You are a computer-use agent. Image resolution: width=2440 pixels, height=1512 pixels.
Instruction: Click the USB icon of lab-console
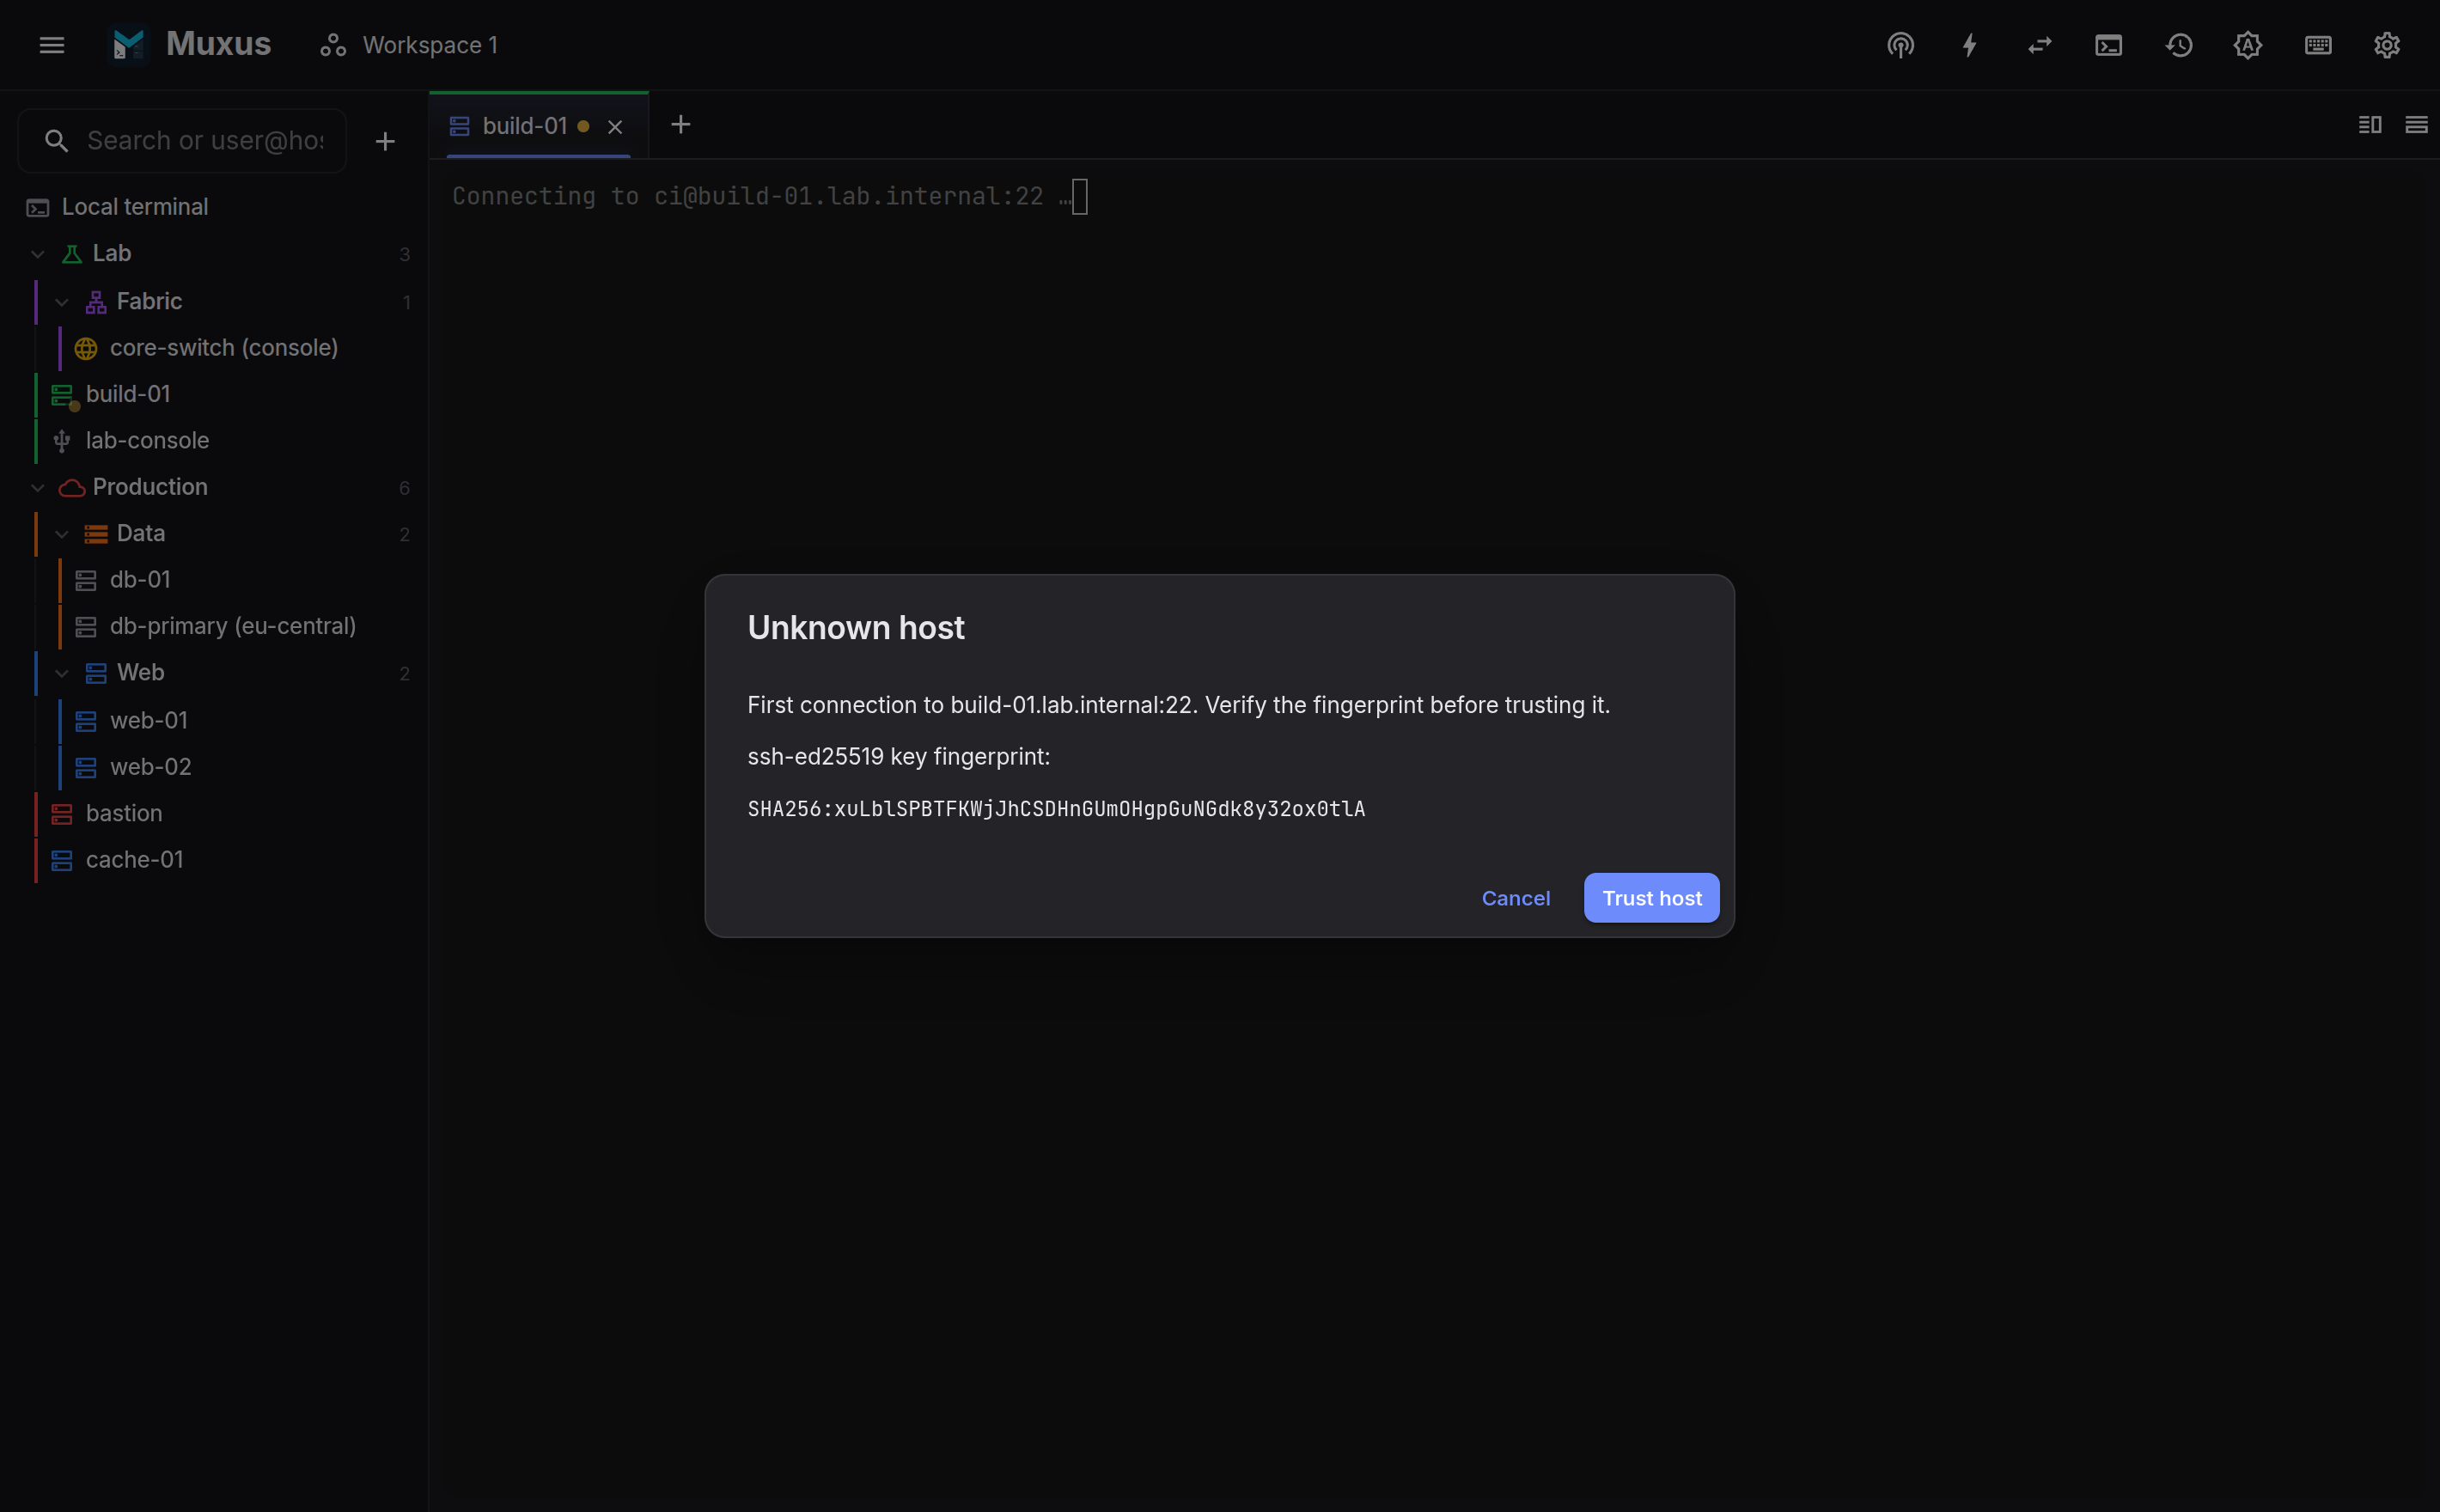click(62, 441)
